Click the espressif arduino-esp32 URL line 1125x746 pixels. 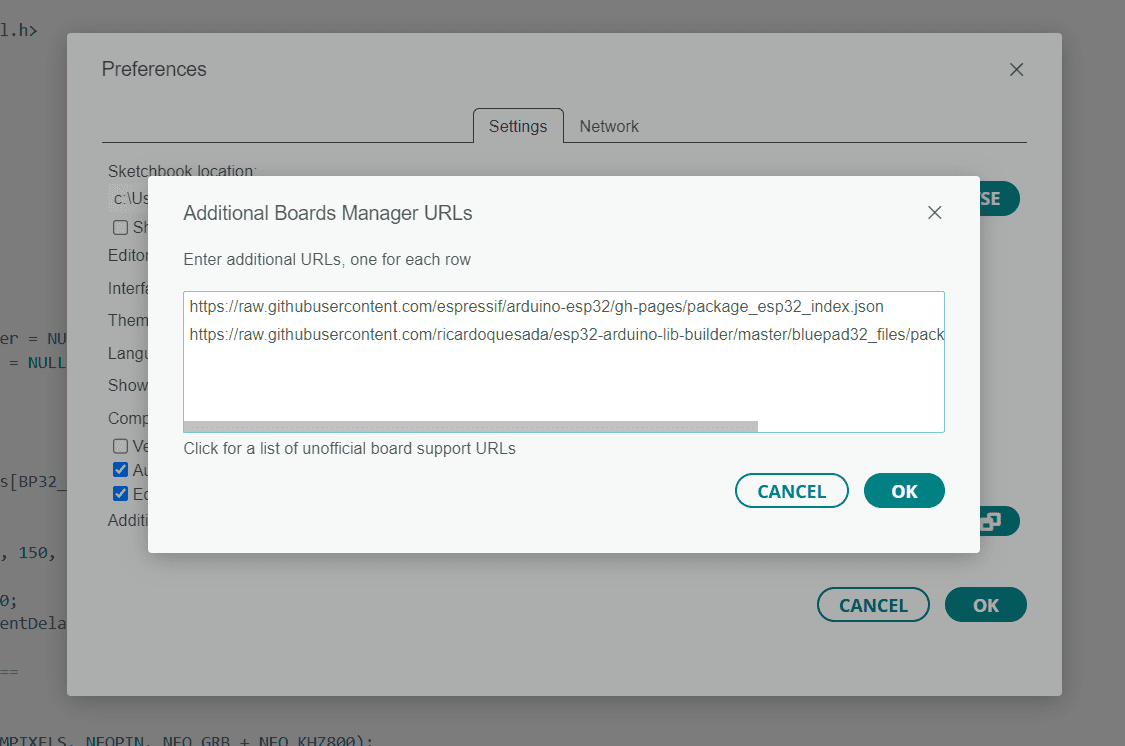[536, 307]
